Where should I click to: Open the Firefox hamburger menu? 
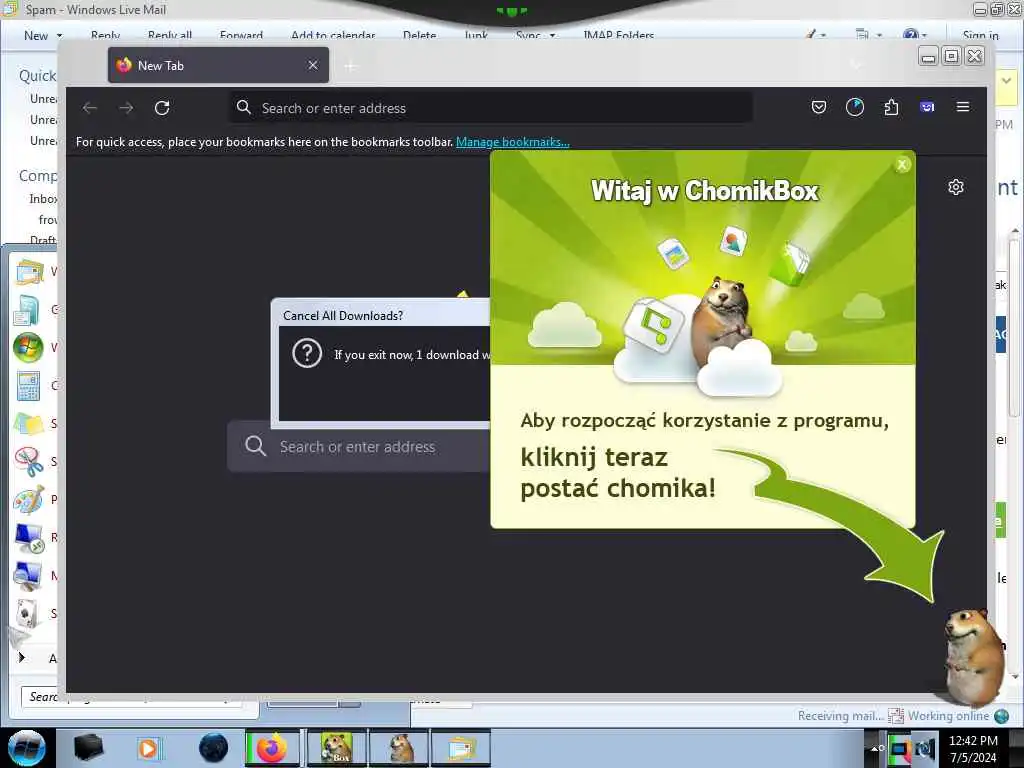coord(963,107)
